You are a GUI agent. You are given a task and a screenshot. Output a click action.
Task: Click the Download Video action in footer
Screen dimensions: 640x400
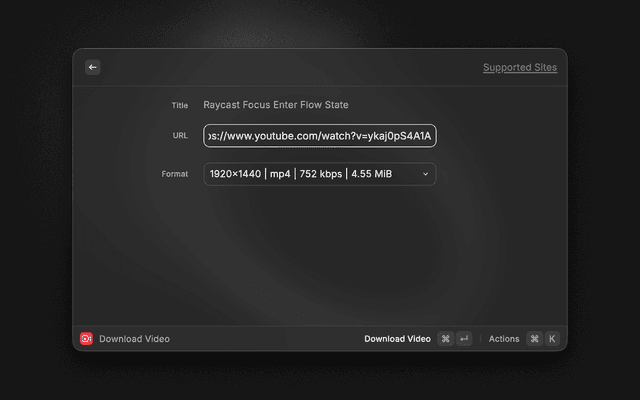pos(397,339)
